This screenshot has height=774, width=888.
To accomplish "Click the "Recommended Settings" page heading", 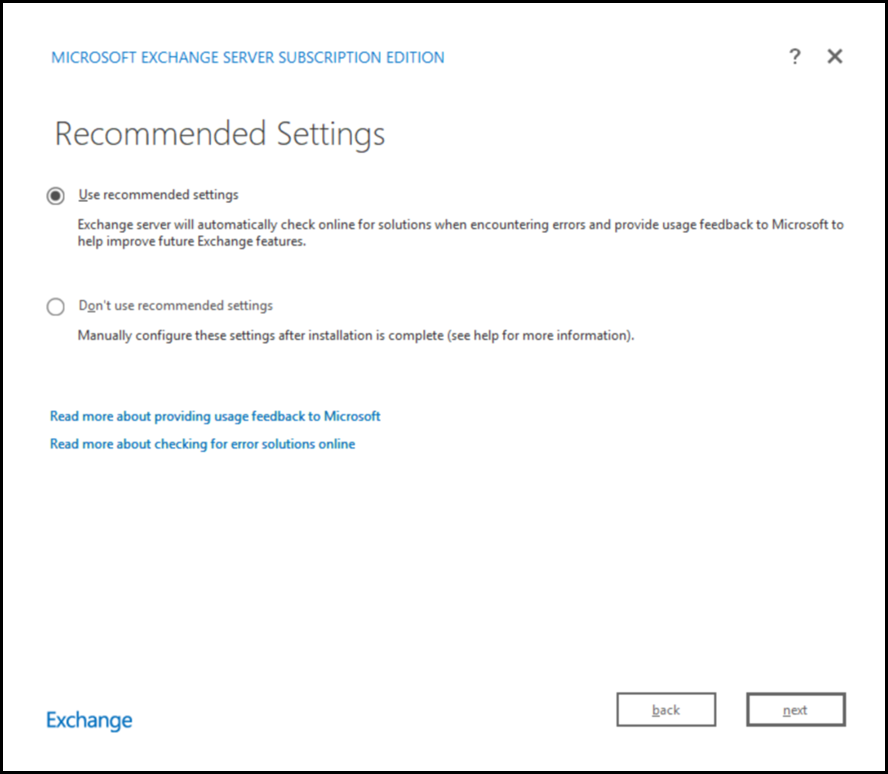I will (220, 134).
